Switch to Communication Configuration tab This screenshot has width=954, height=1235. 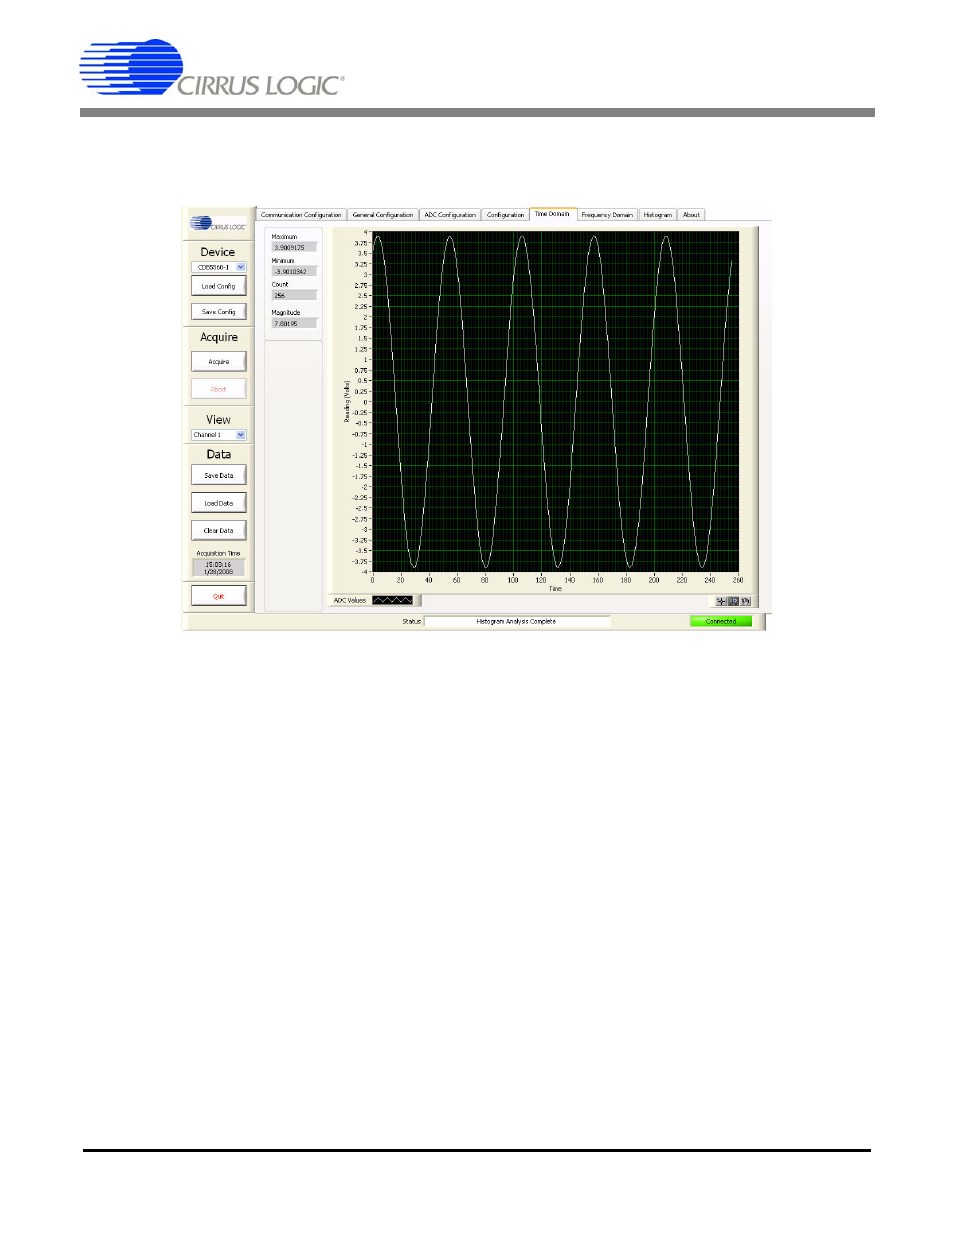point(301,215)
